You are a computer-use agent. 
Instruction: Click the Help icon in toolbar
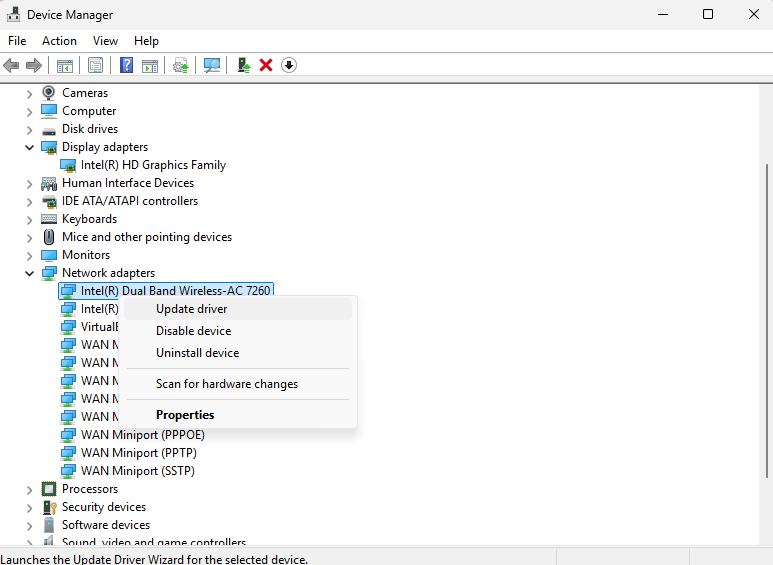127,65
